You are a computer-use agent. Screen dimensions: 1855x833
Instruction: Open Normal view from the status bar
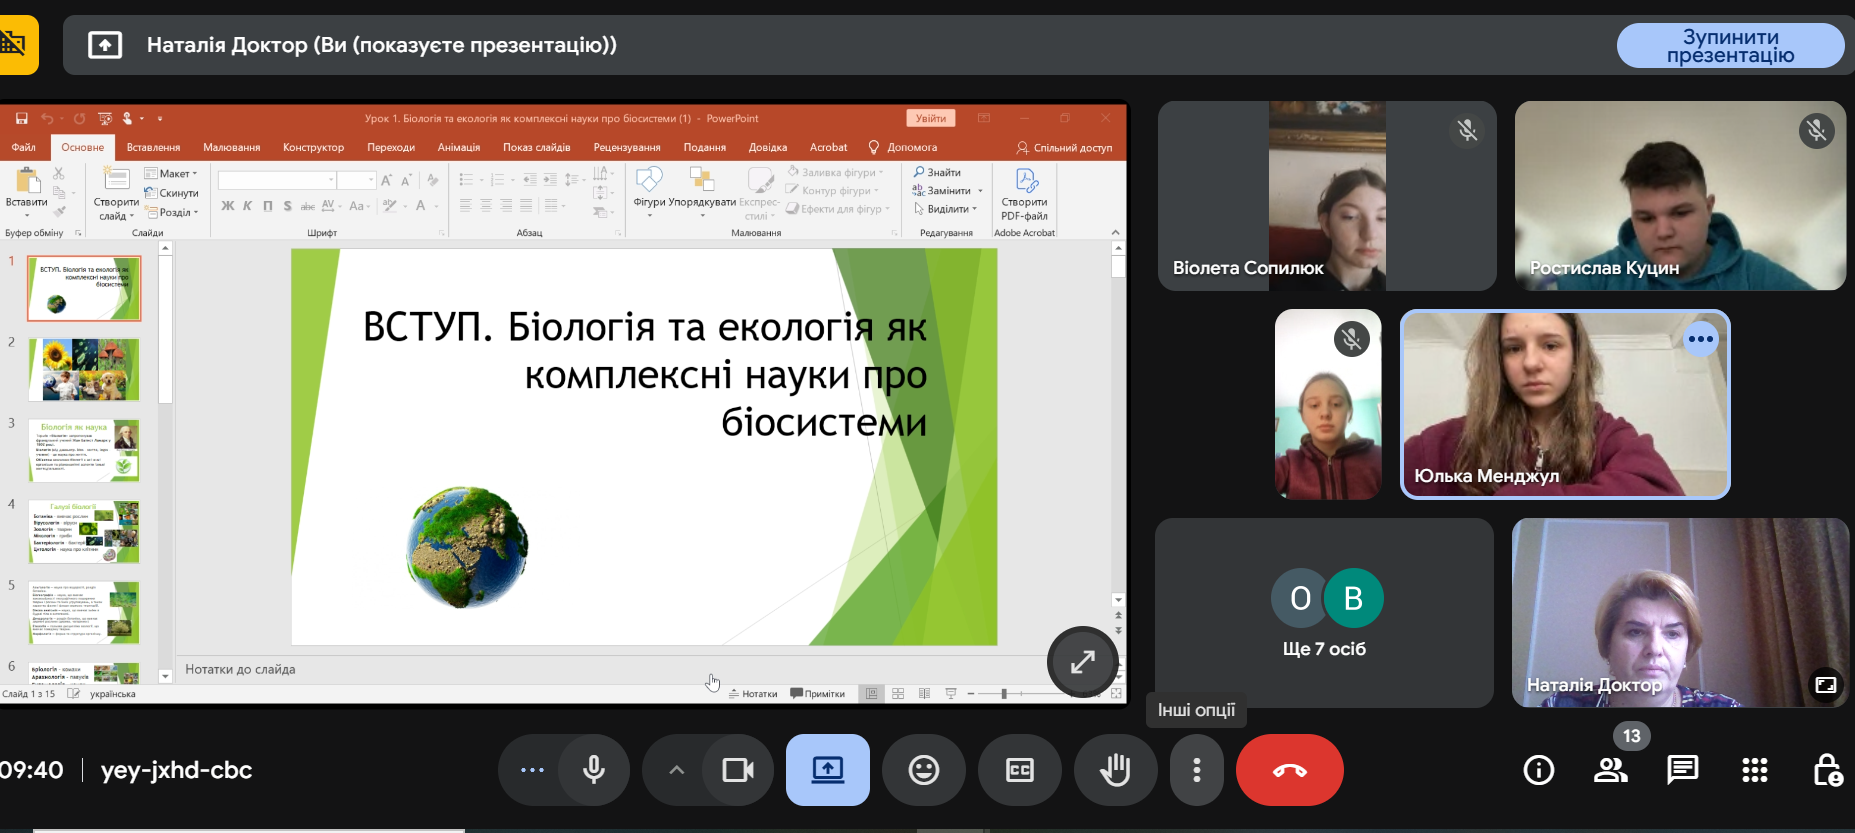coord(872,693)
